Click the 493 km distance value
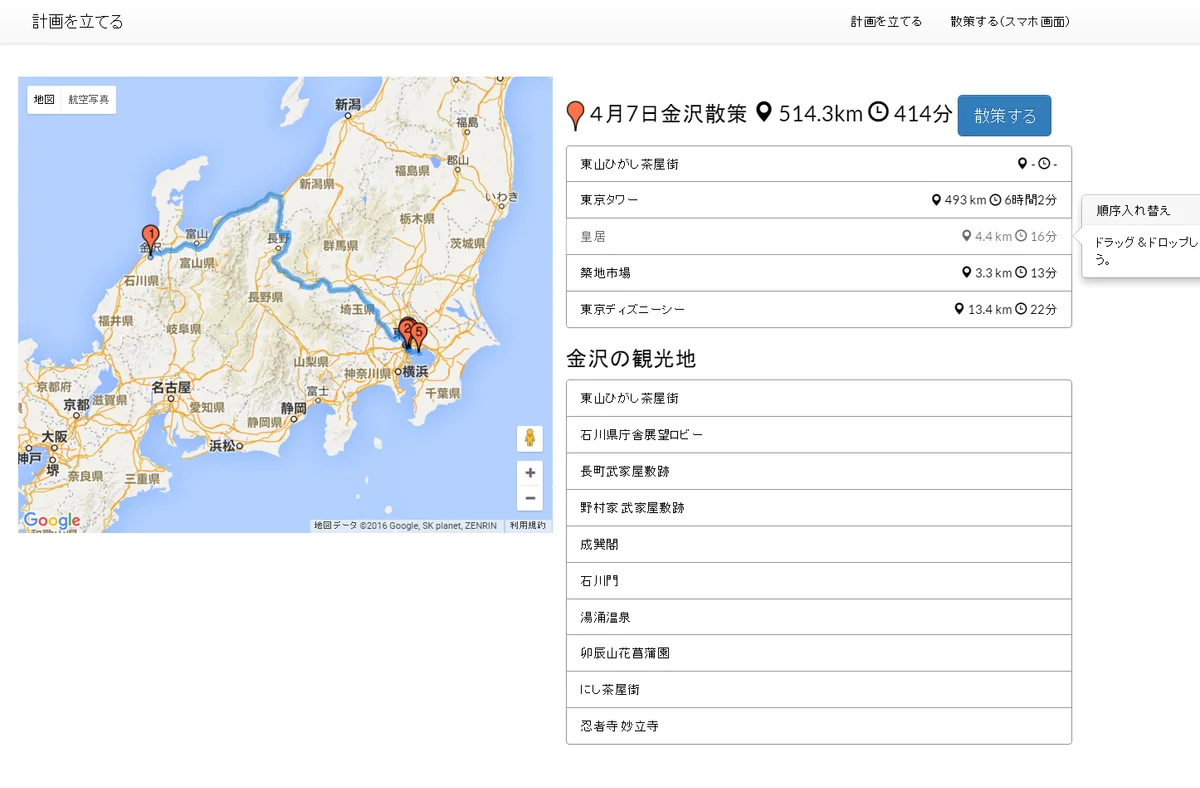The image size is (1200, 788). [965, 200]
